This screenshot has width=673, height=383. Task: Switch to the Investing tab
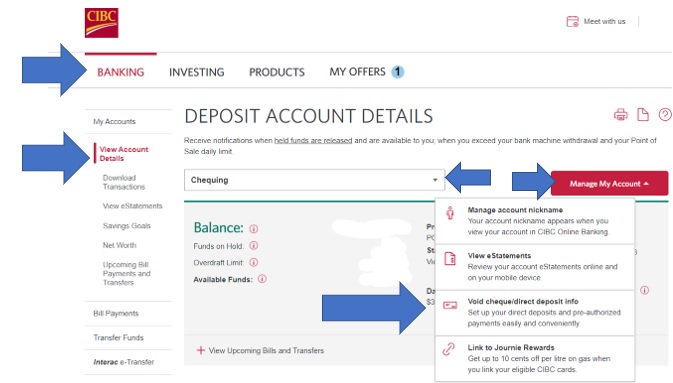pyautogui.click(x=197, y=72)
